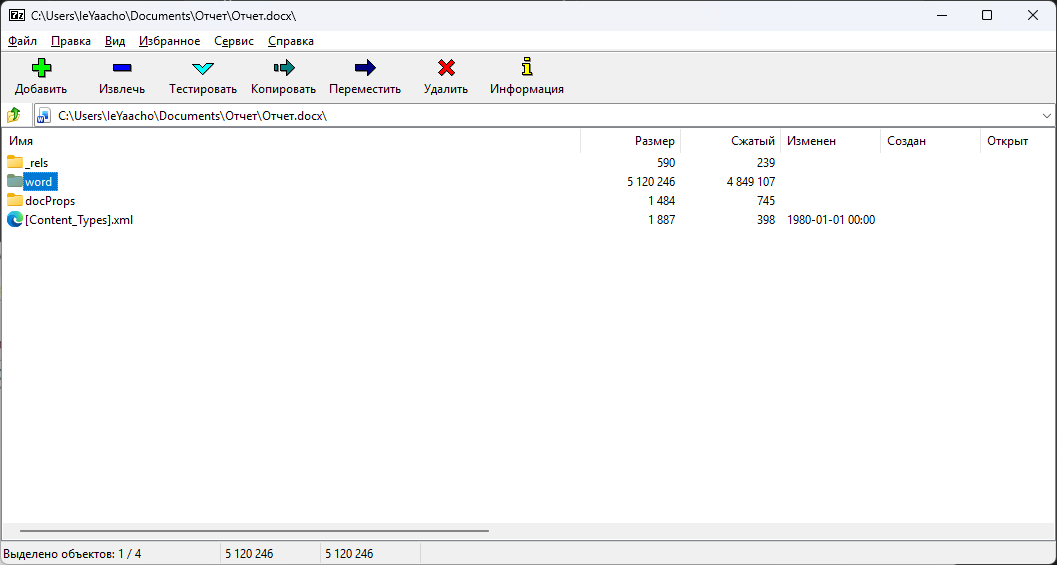Click the yellow Информация icon
This screenshot has height=565, width=1057.
(x=527, y=67)
